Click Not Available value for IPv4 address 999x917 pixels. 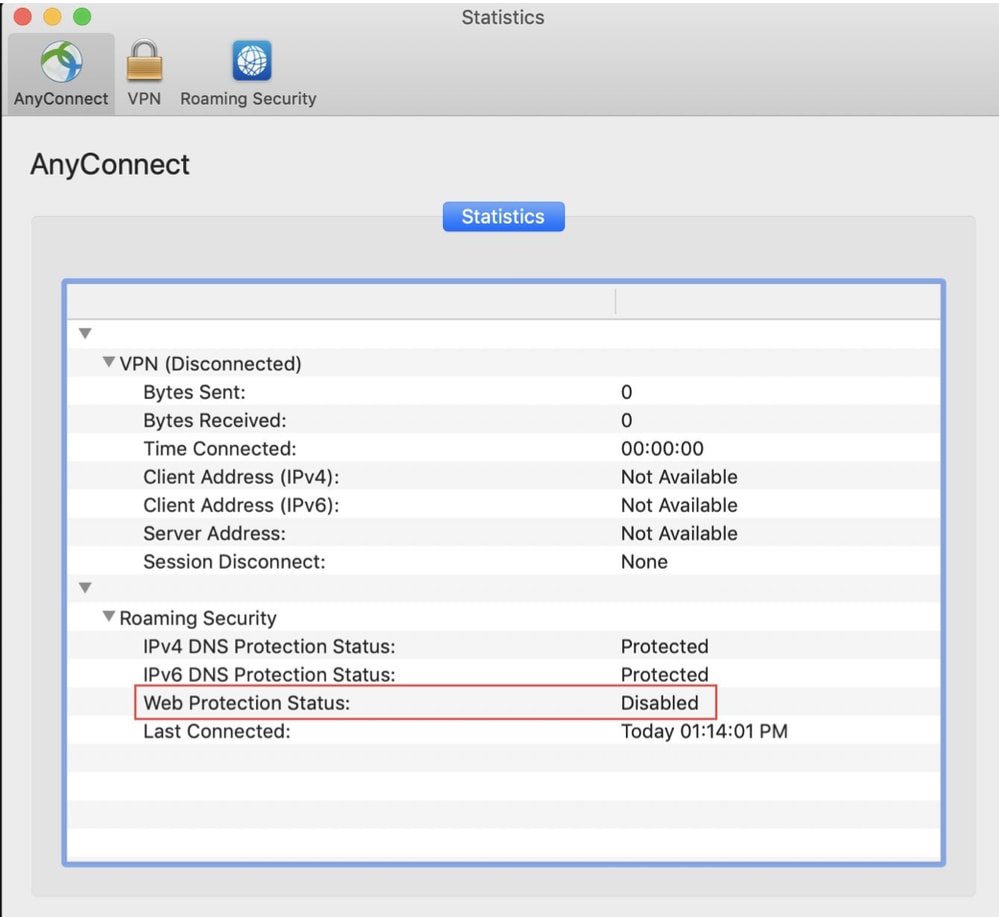coord(679,477)
